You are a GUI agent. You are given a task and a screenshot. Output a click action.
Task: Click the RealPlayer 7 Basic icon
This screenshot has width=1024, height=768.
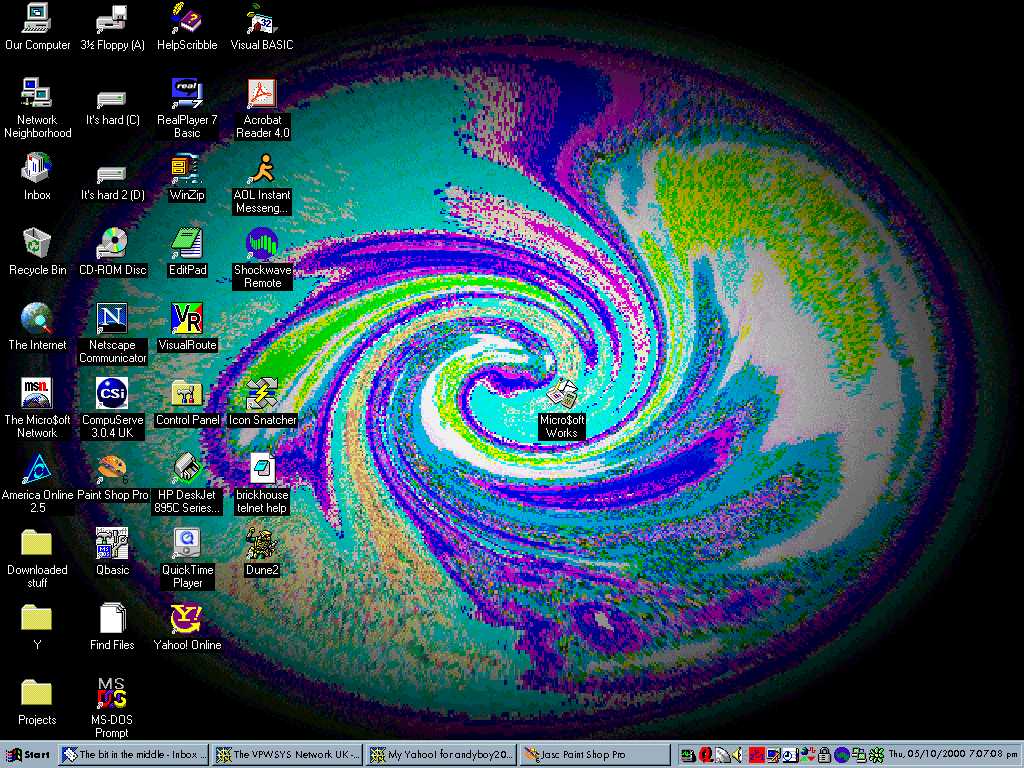[187, 94]
